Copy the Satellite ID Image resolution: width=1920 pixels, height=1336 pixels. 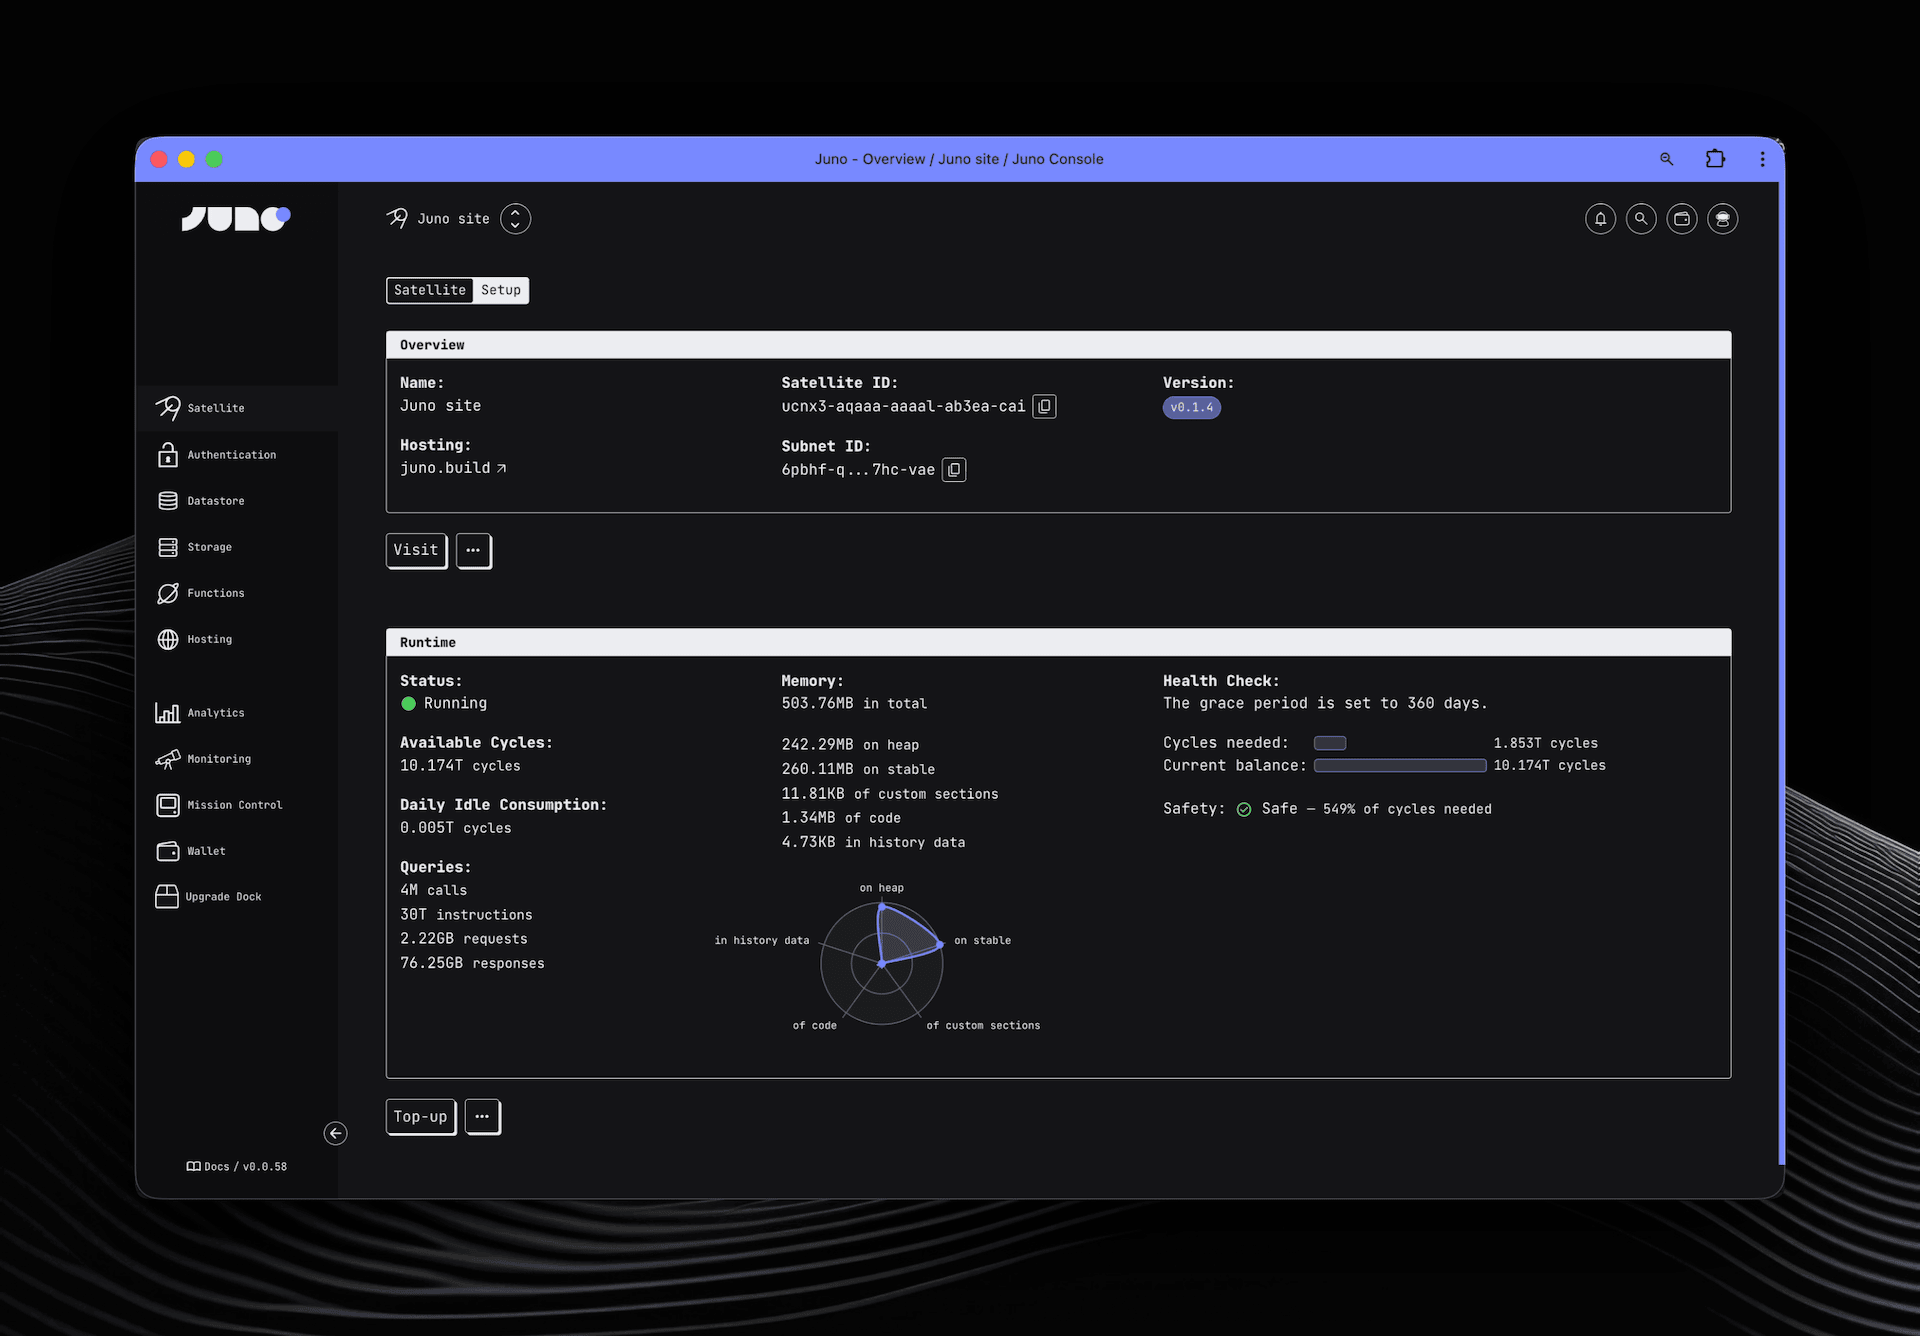(x=1044, y=406)
